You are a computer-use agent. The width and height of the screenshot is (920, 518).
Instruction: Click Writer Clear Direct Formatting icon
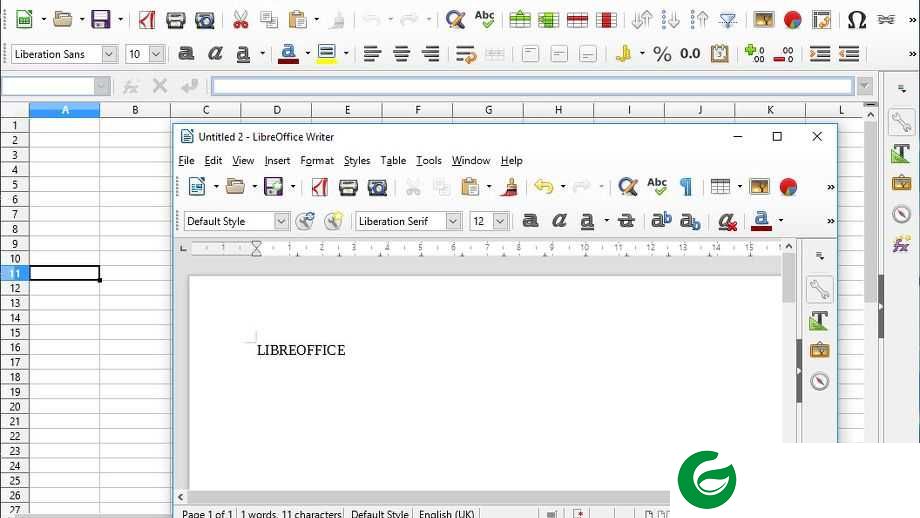[x=727, y=221]
